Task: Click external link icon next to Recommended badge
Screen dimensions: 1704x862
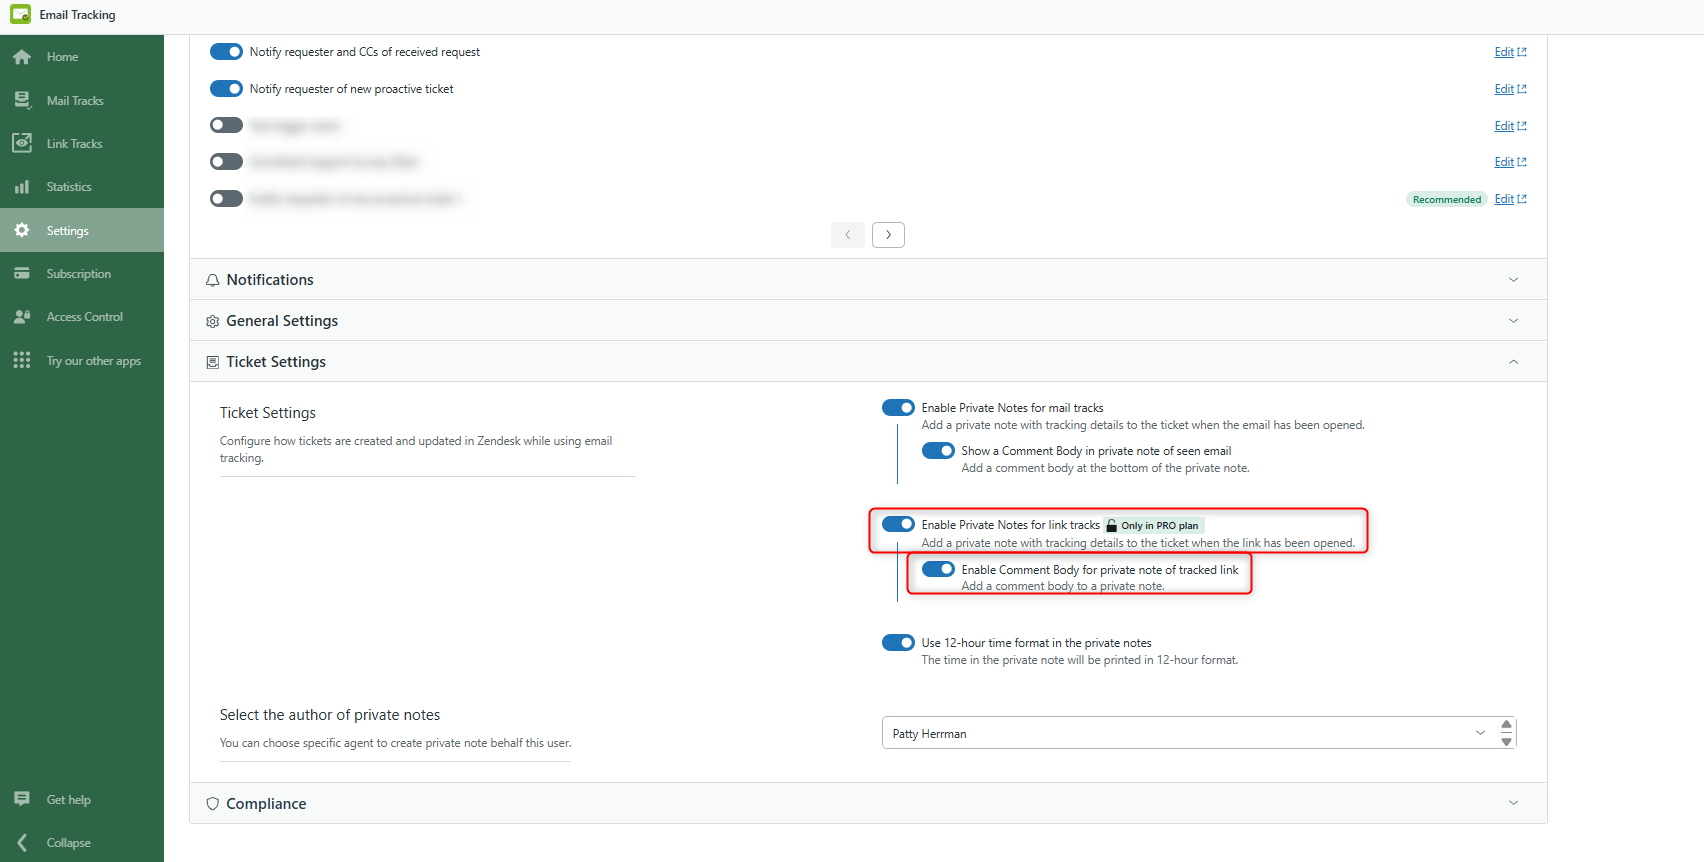Action: tap(1522, 199)
